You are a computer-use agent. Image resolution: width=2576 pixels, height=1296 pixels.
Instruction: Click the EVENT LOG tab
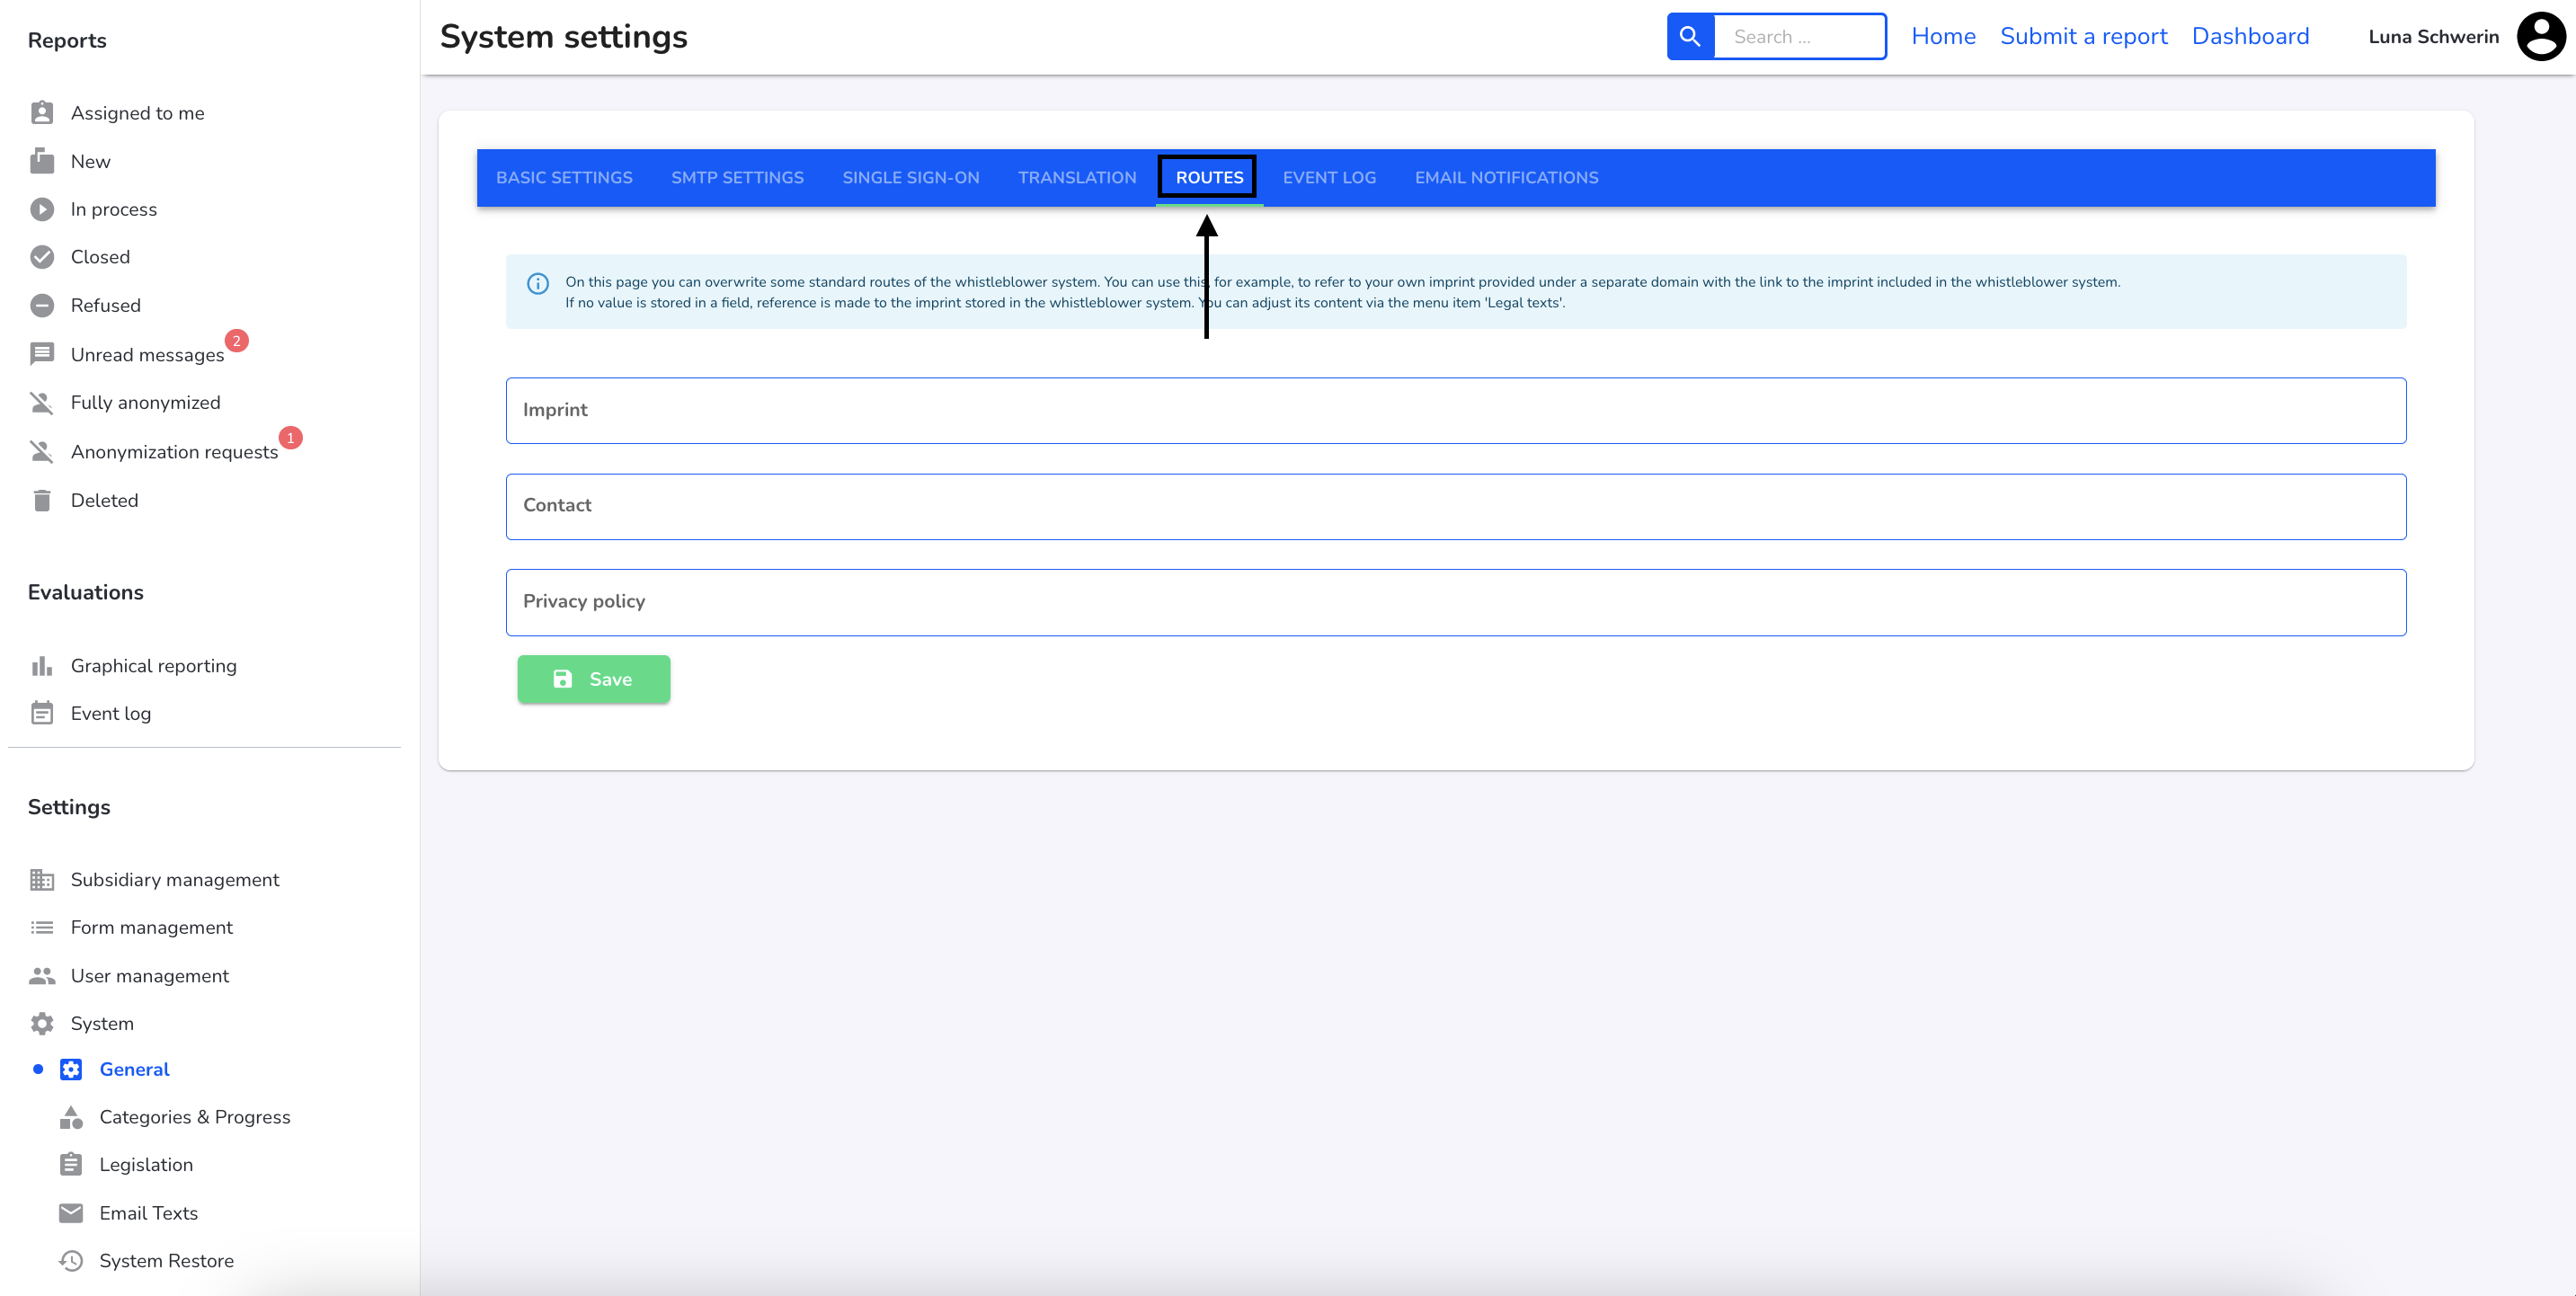pos(1330,177)
